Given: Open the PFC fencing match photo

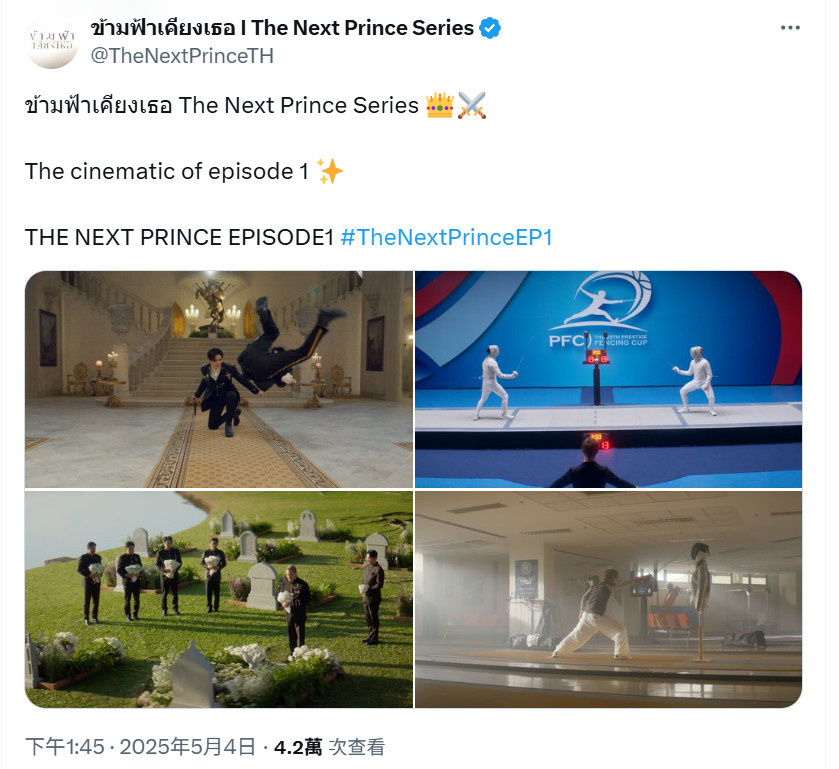Looking at the screenshot, I should click(608, 379).
